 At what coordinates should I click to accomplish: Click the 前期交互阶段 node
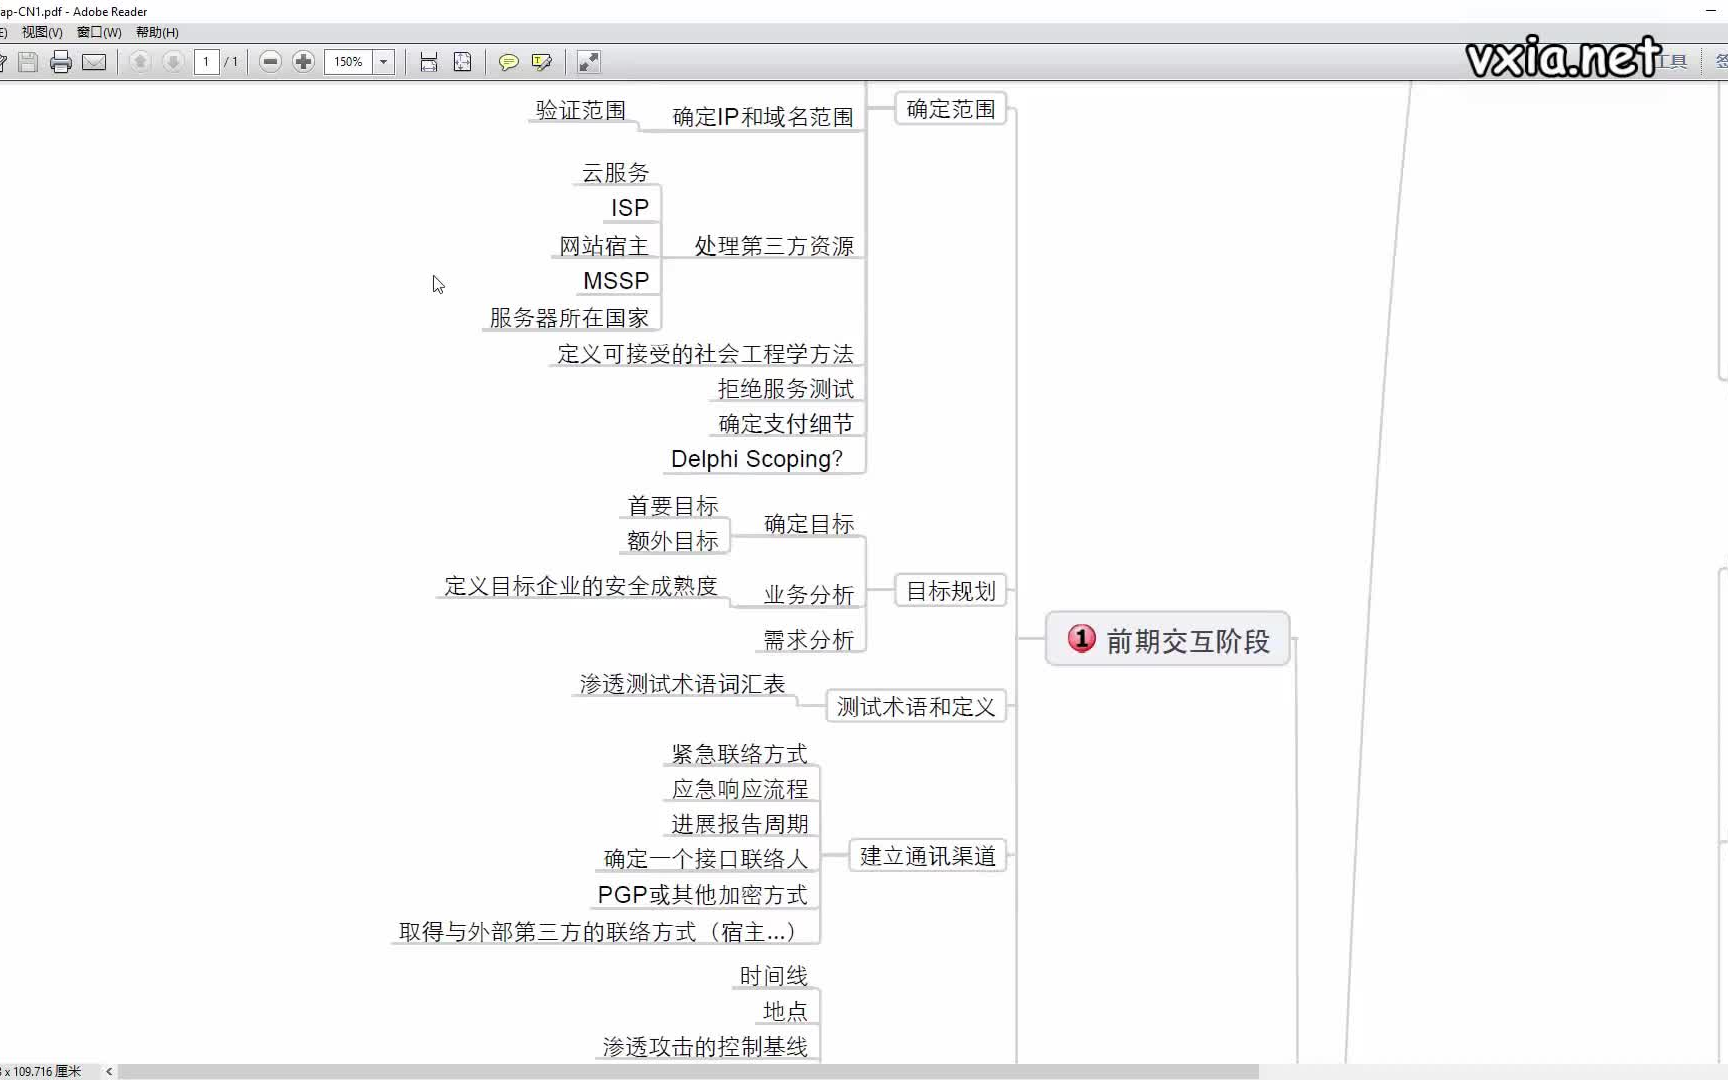(x=1168, y=639)
